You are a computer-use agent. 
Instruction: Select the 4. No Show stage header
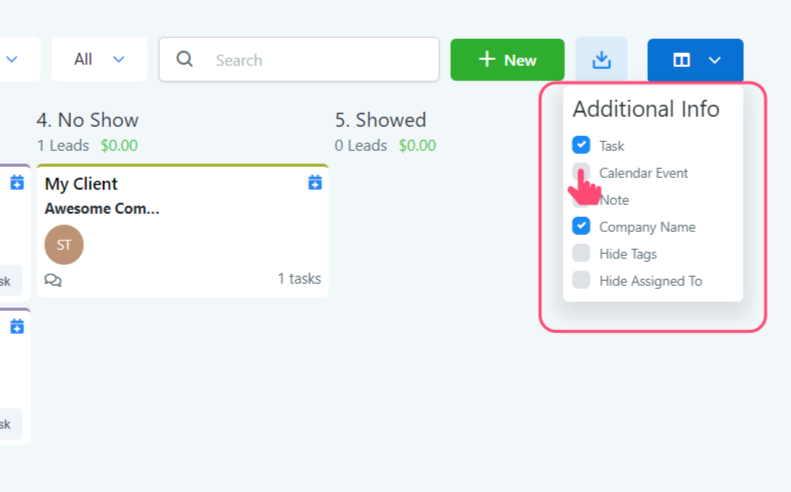pyautogui.click(x=88, y=120)
